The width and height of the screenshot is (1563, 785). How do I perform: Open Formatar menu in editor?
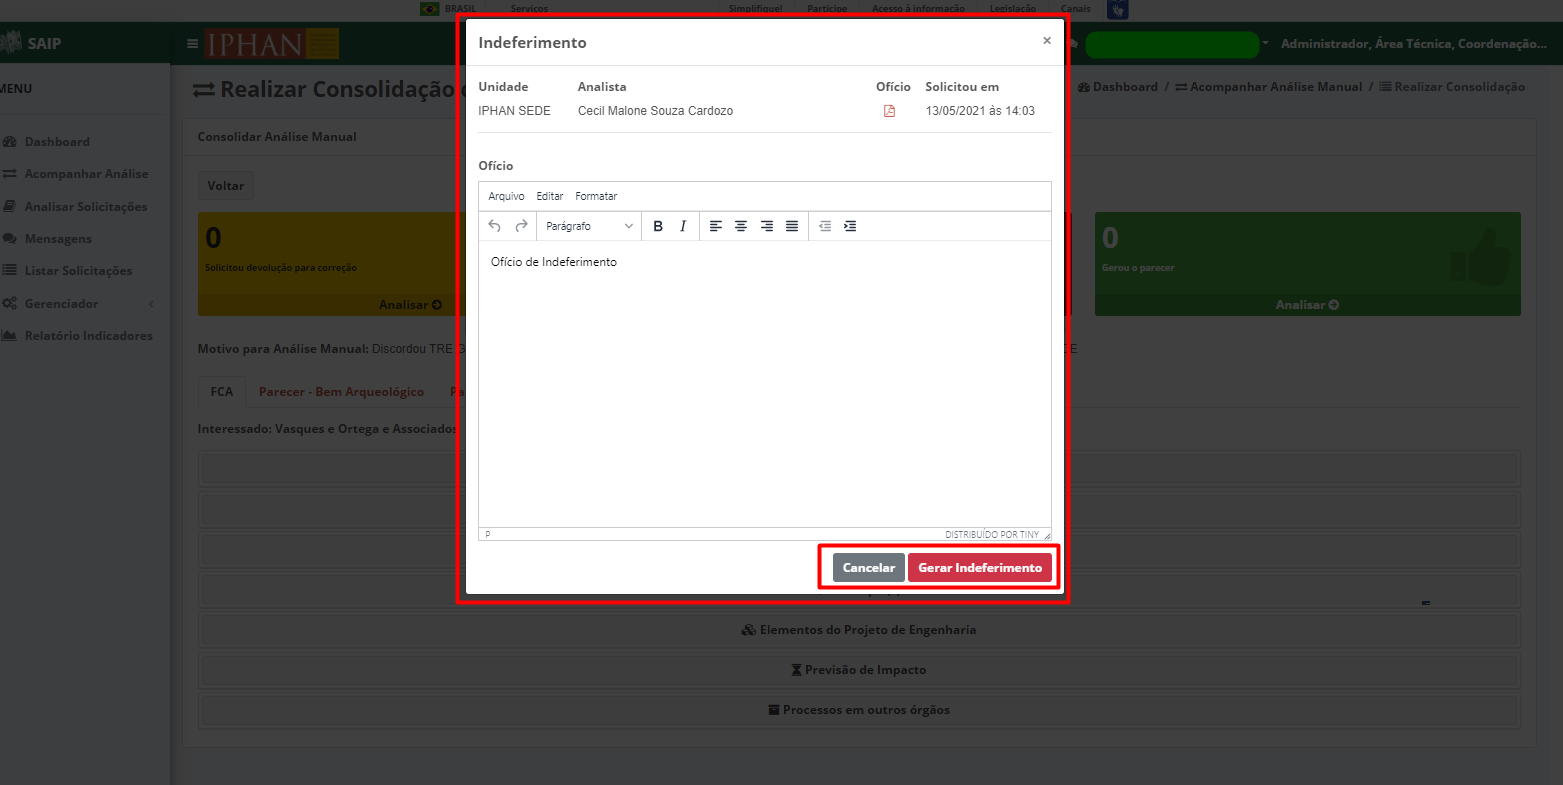596,196
